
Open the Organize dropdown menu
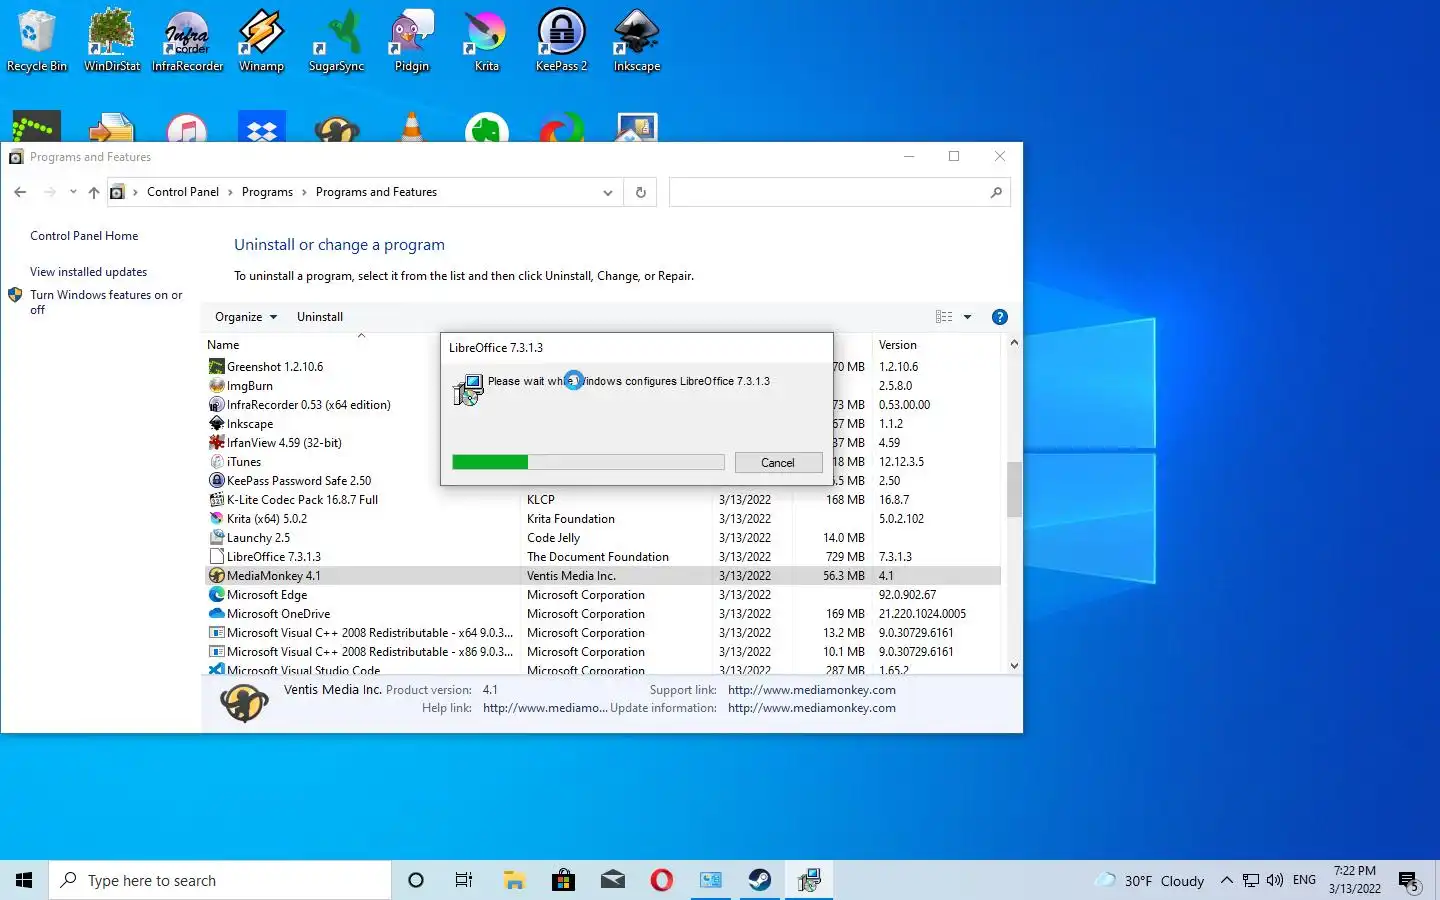pyautogui.click(x=246, y=317)
